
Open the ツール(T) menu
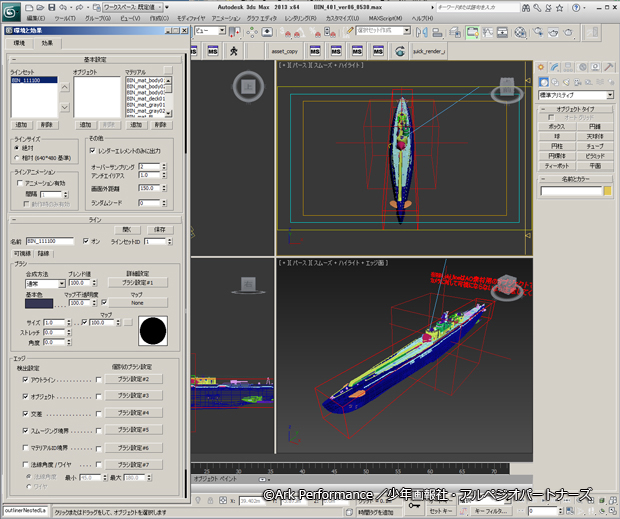(65, 18)
